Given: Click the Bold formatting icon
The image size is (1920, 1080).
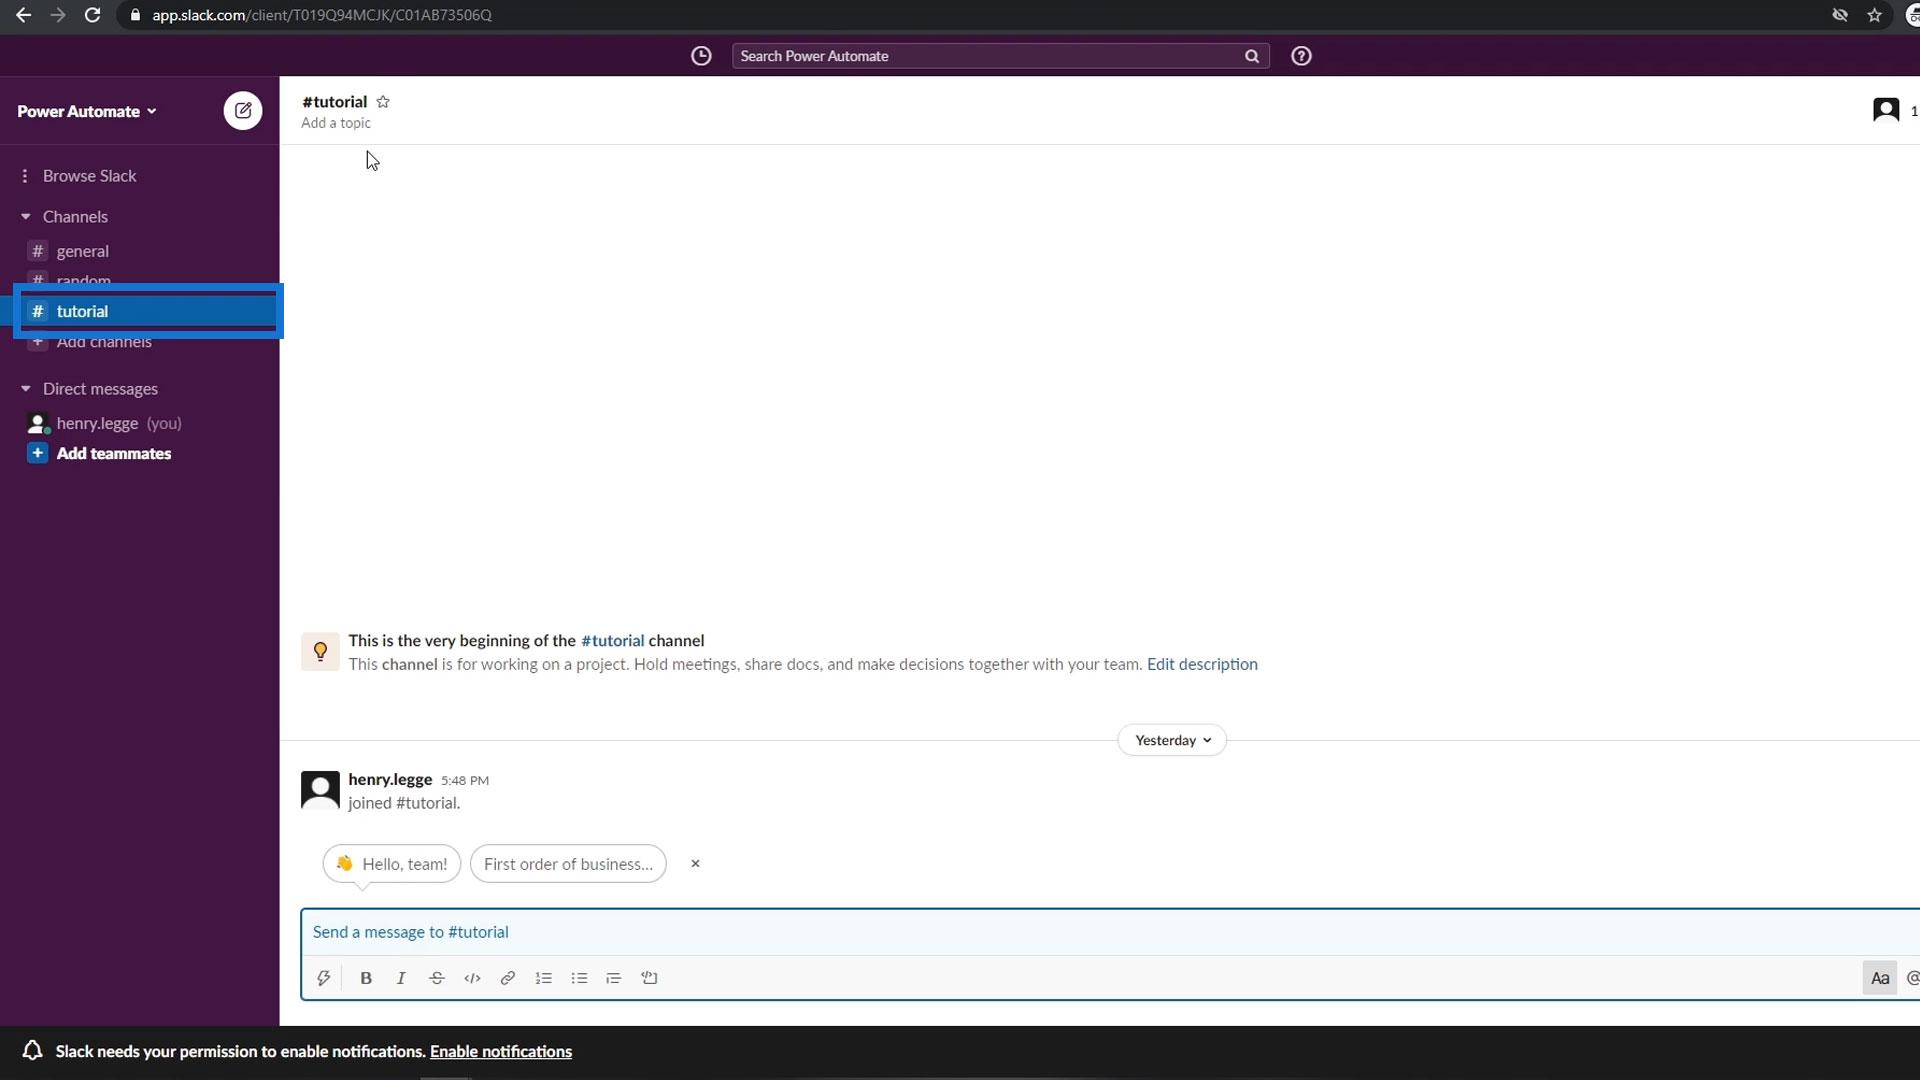Looking at the screenshot, I should pyautogui.click(x=366, y=978).
